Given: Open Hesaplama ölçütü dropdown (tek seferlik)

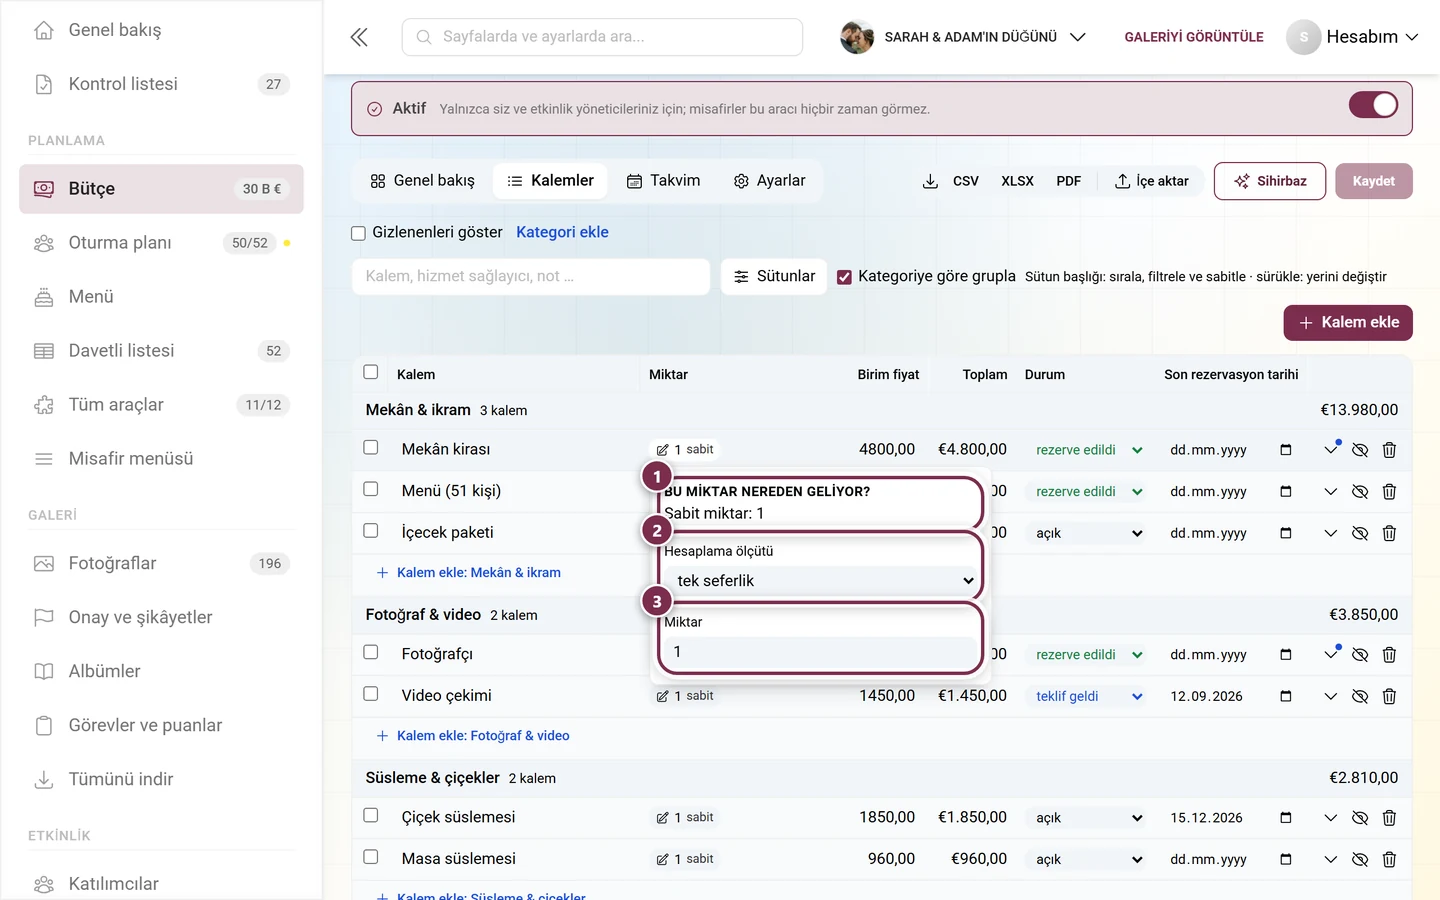Looking at the screenshot, I should click(820, 580).
